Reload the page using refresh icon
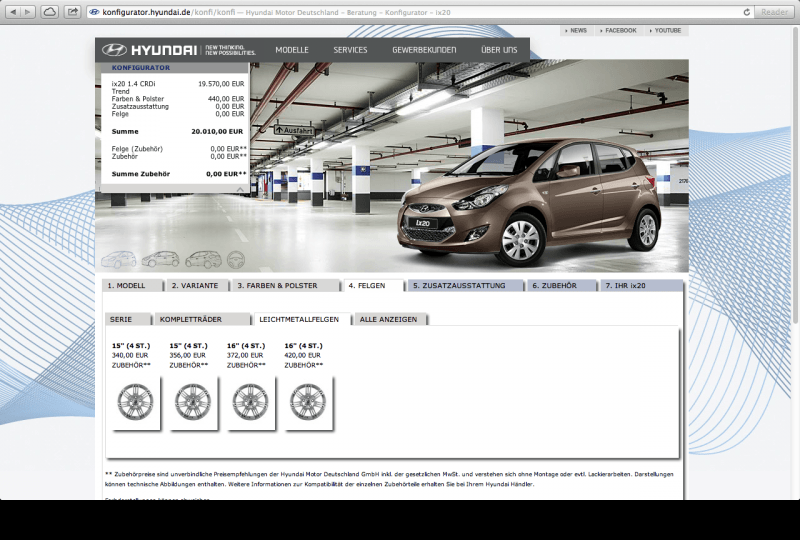800x540 pixels. click(x=746, y=12)
